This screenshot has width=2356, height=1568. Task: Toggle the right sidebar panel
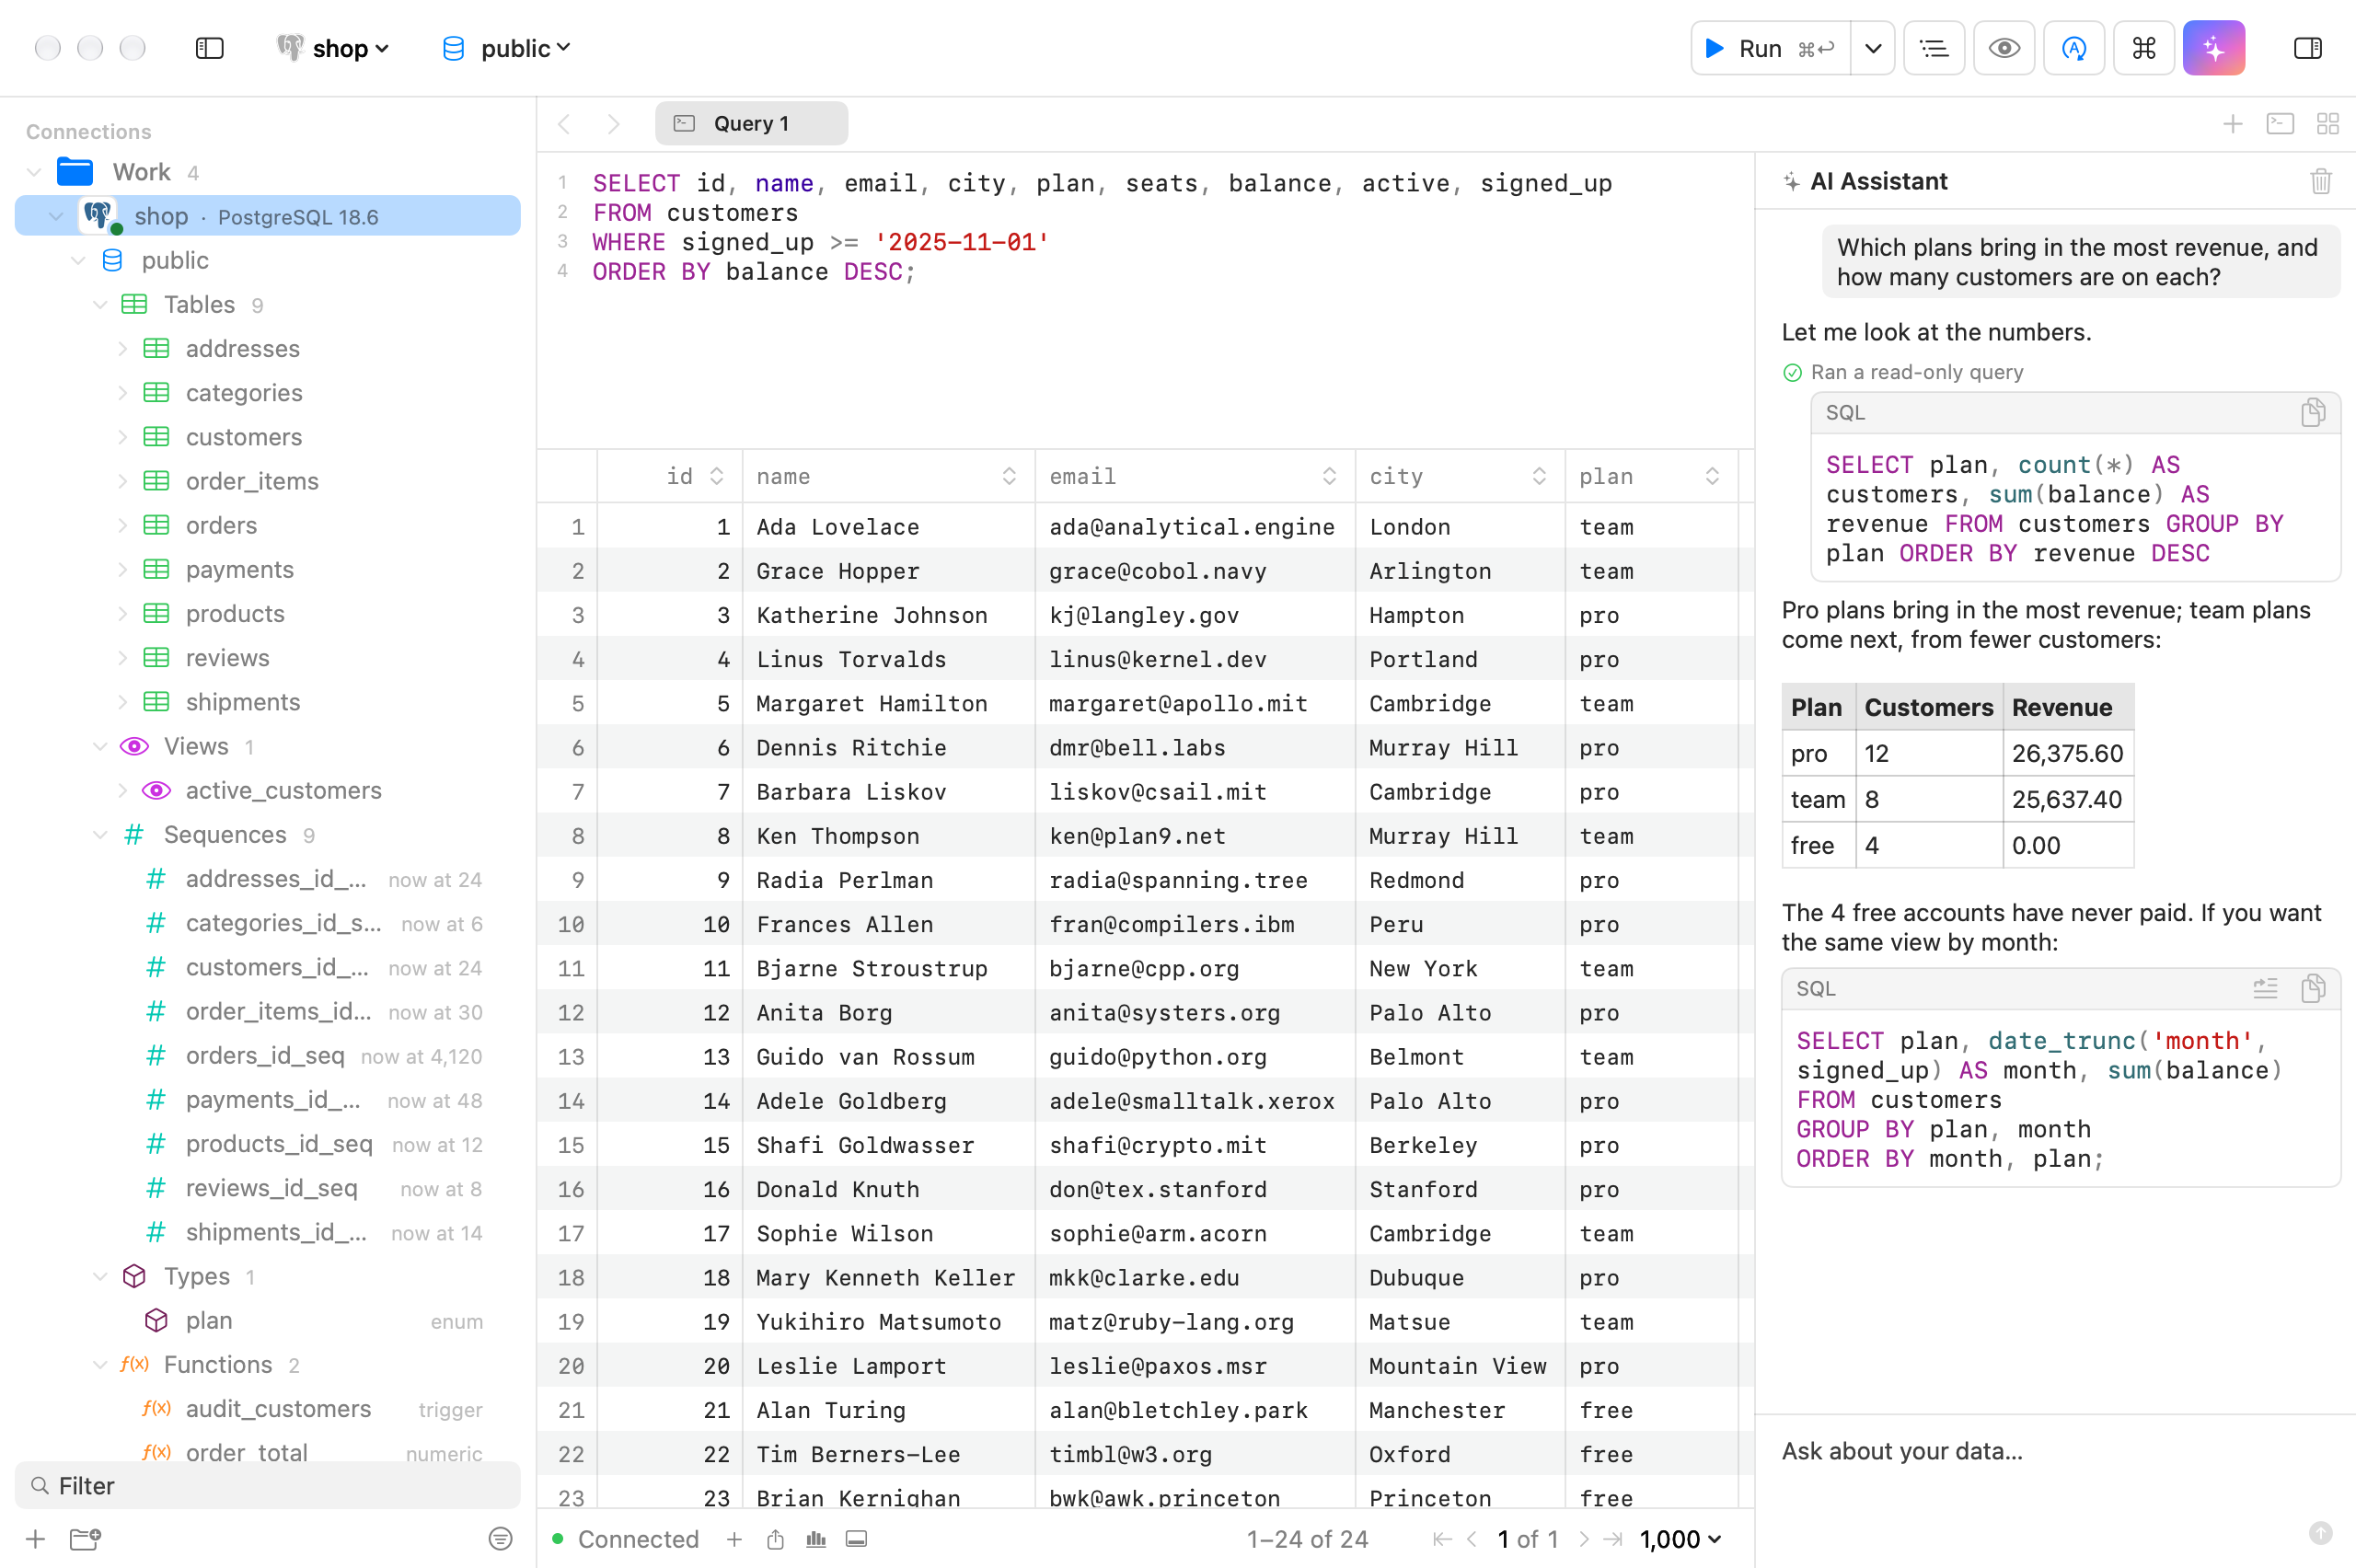click(x=2307, y=48)
